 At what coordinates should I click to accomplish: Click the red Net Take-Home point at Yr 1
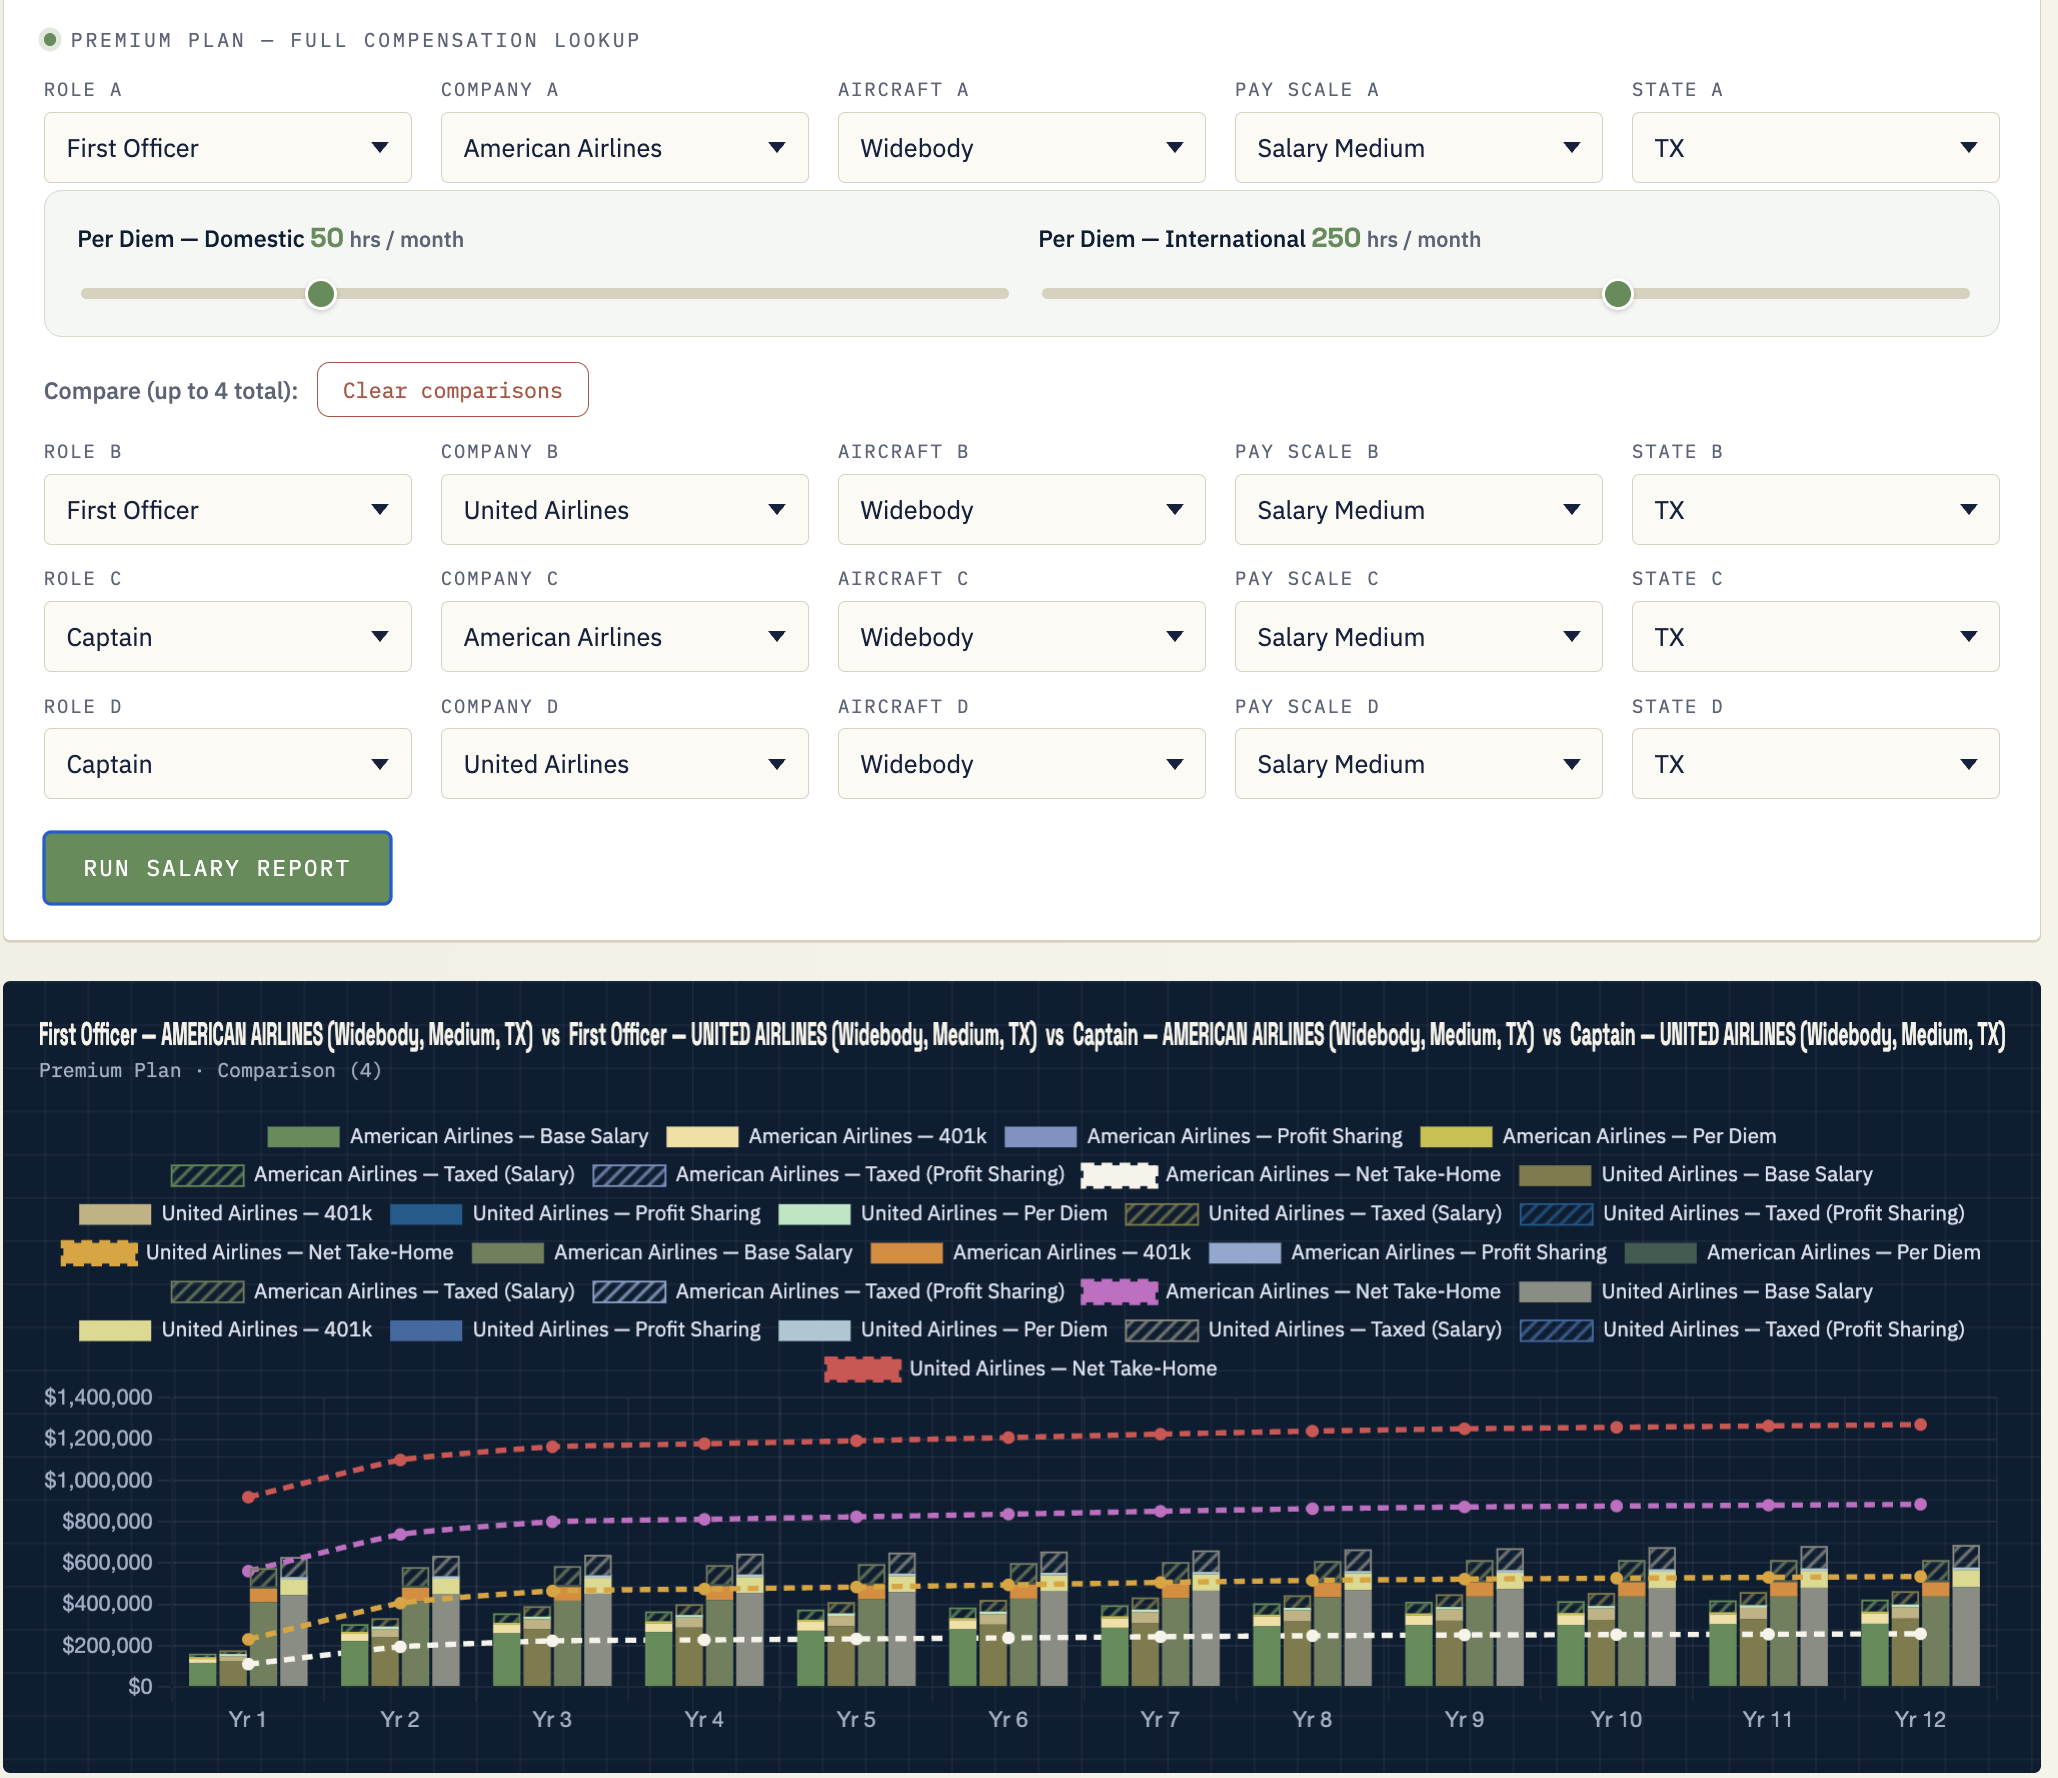tap(249, 1497)
